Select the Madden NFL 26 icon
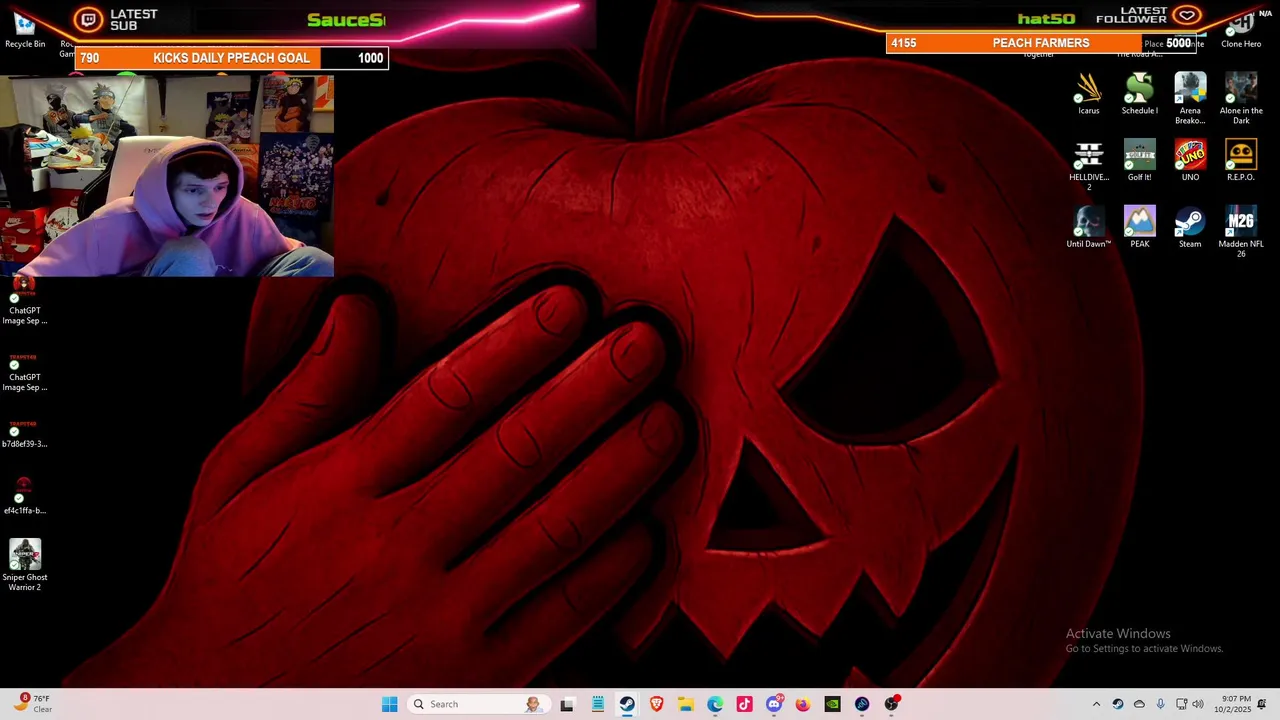This screenshot has height=720, width=1280. click(1241, 232)
